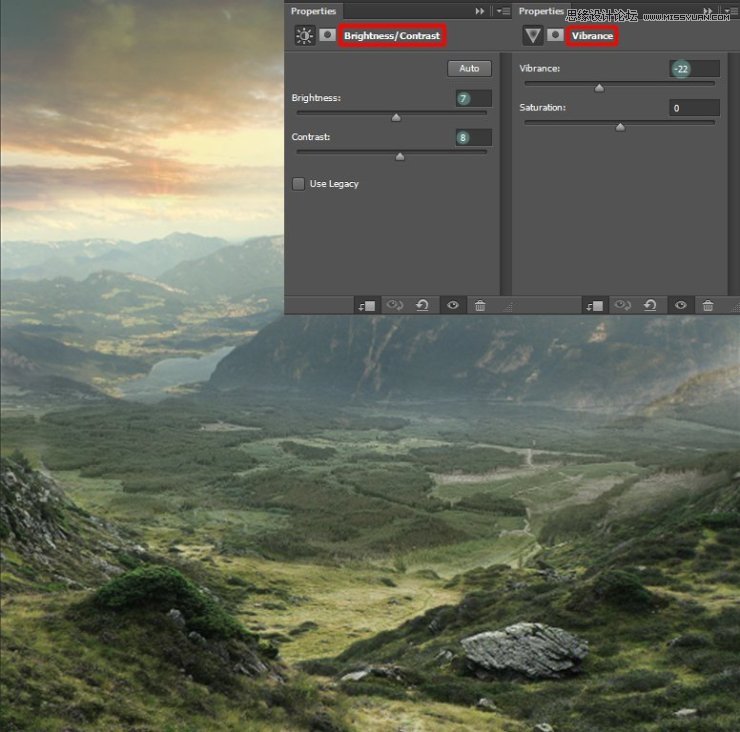Click the Saturation: label
This screenshot has width=740, height=732.
click(543, 108)
